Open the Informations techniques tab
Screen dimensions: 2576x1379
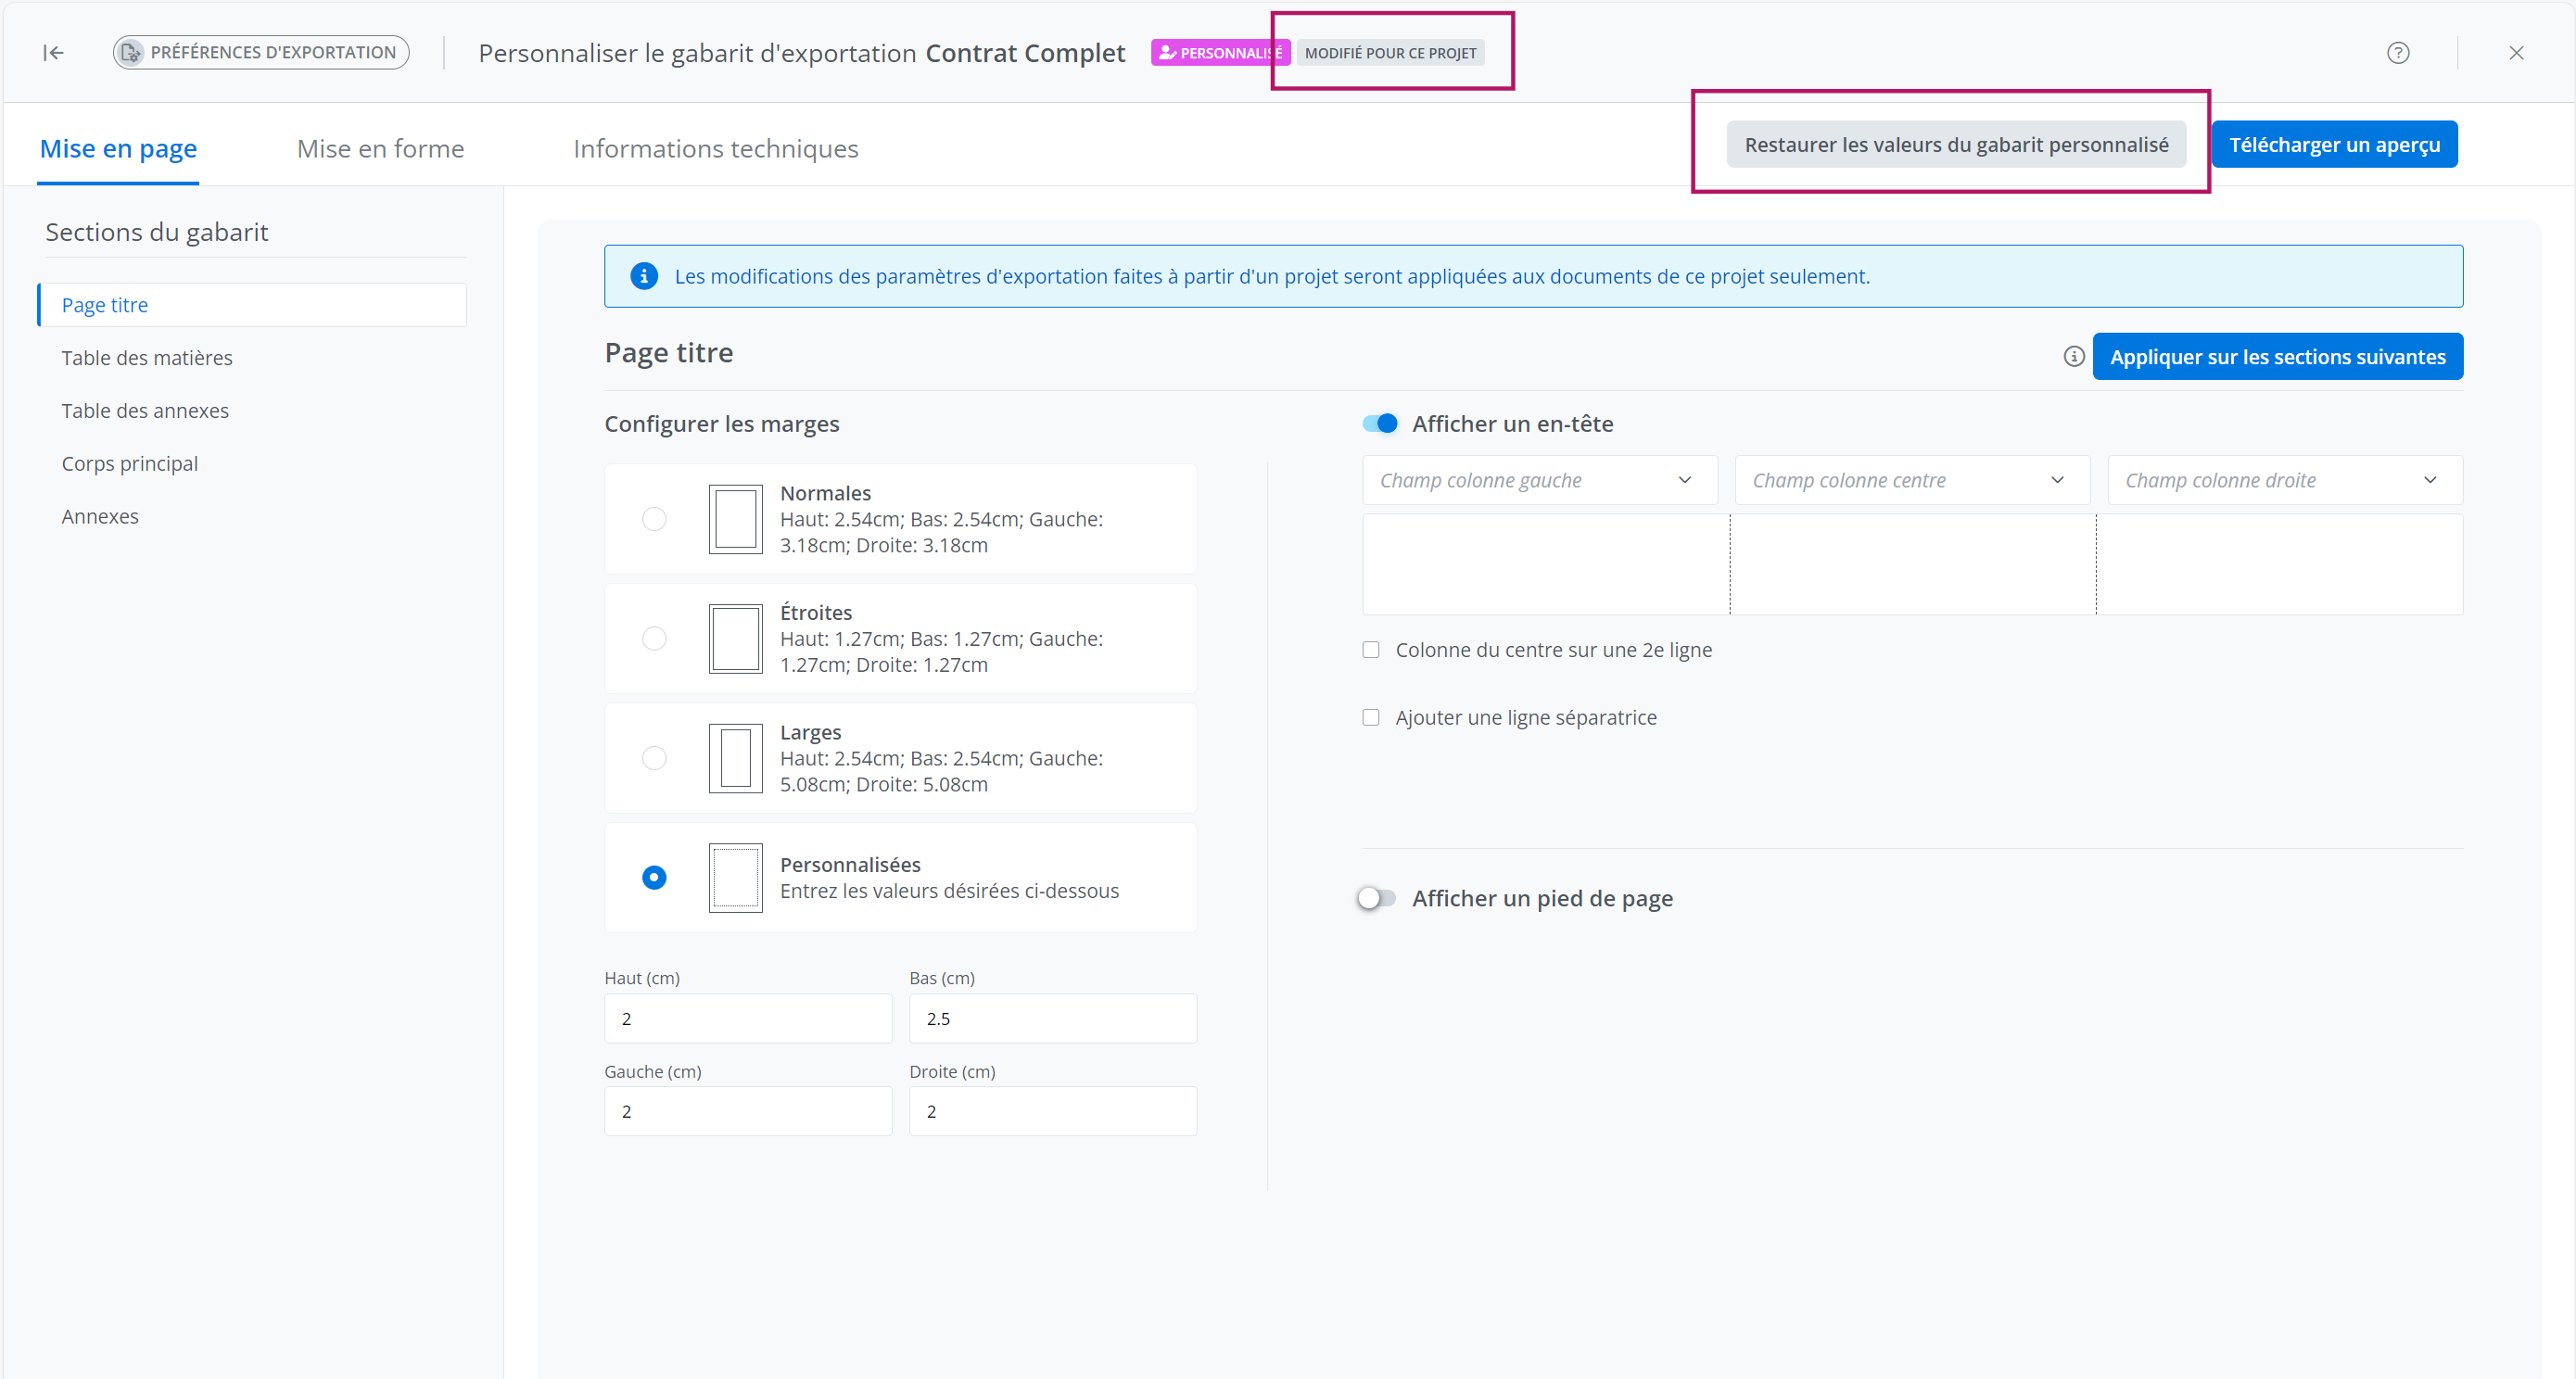pyautogui.click(x=715, y=149)
